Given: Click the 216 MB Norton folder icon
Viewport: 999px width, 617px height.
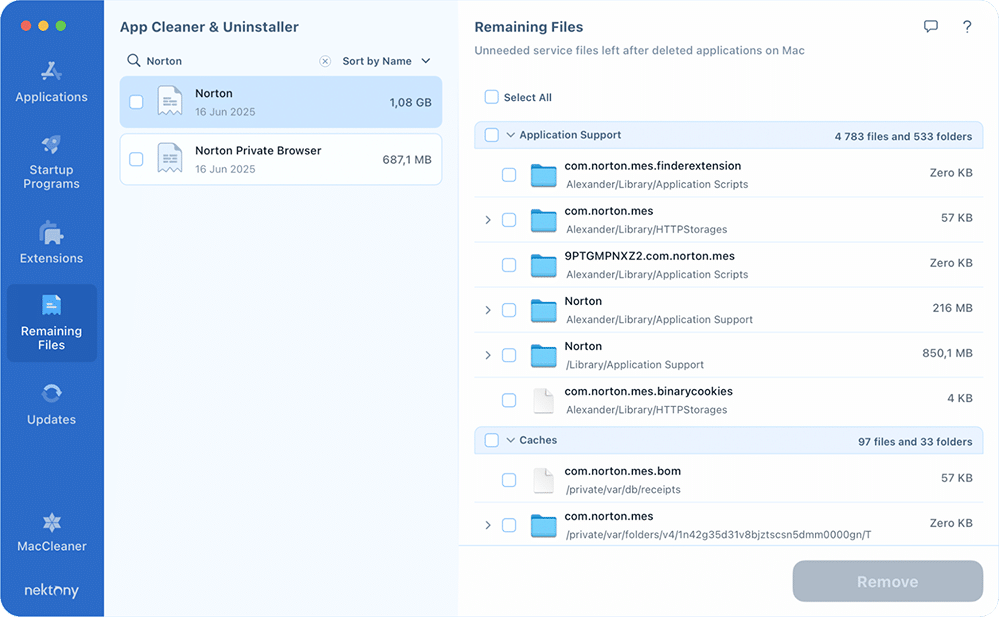Looking at the screenshot, I should click(543, 310).
